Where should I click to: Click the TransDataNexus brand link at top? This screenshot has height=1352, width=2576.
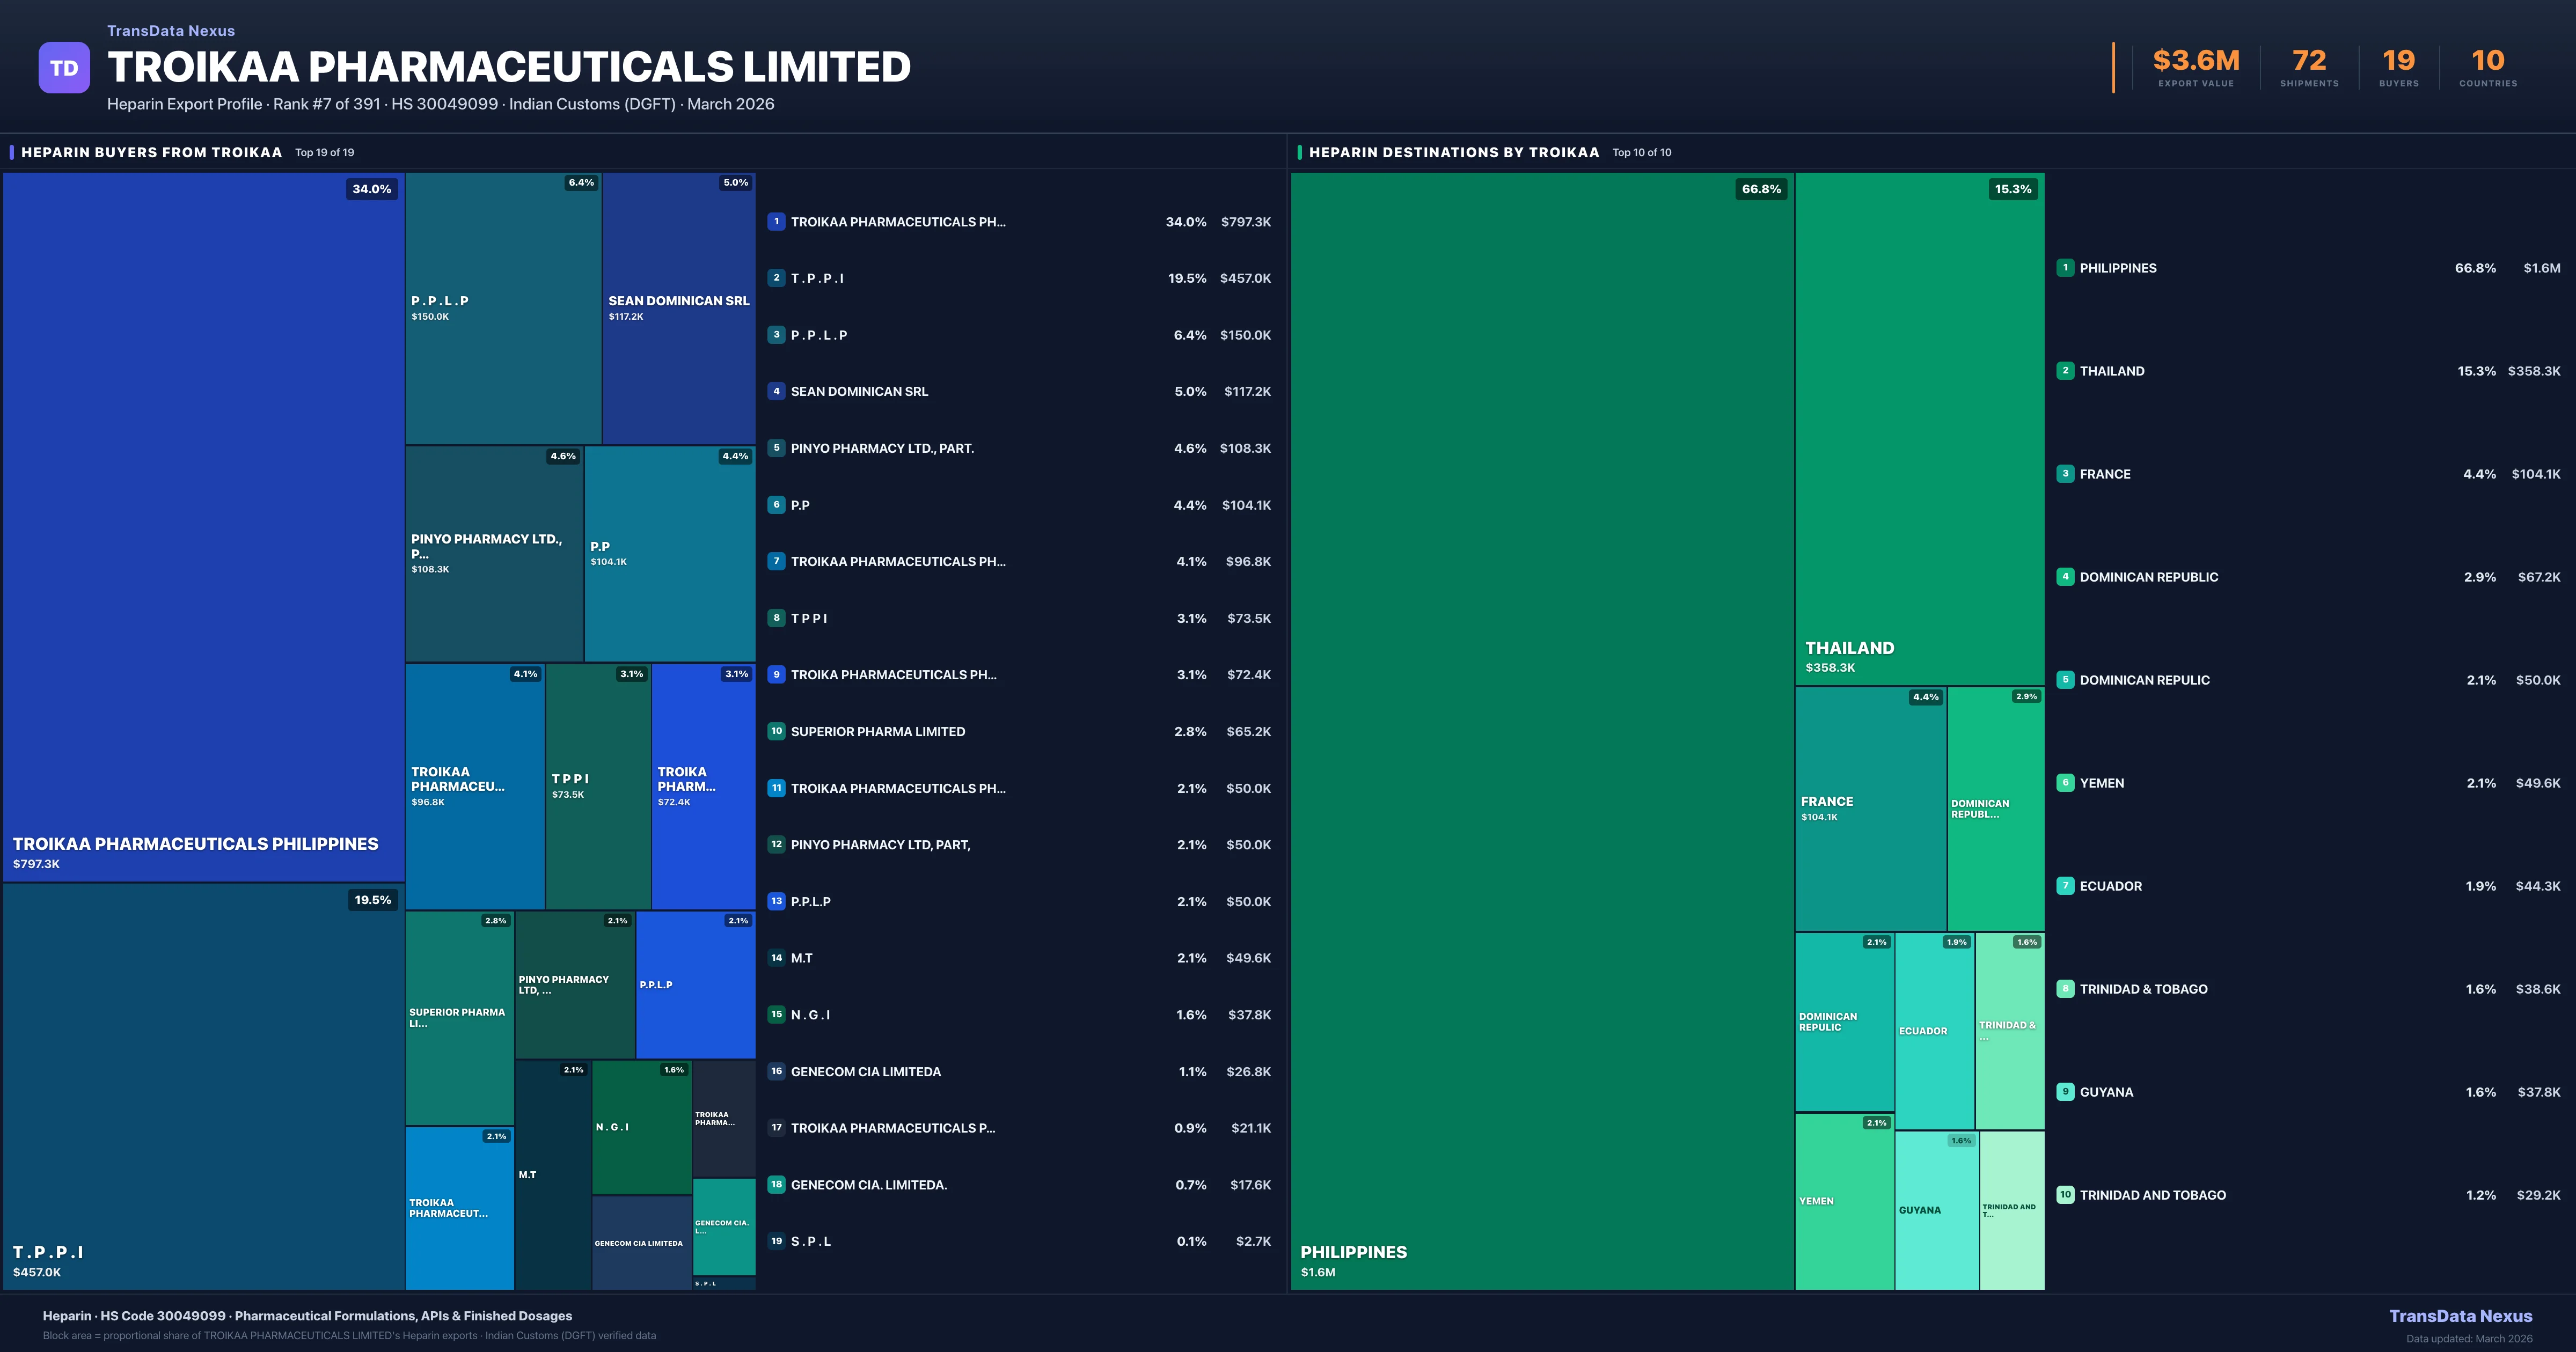171,31
